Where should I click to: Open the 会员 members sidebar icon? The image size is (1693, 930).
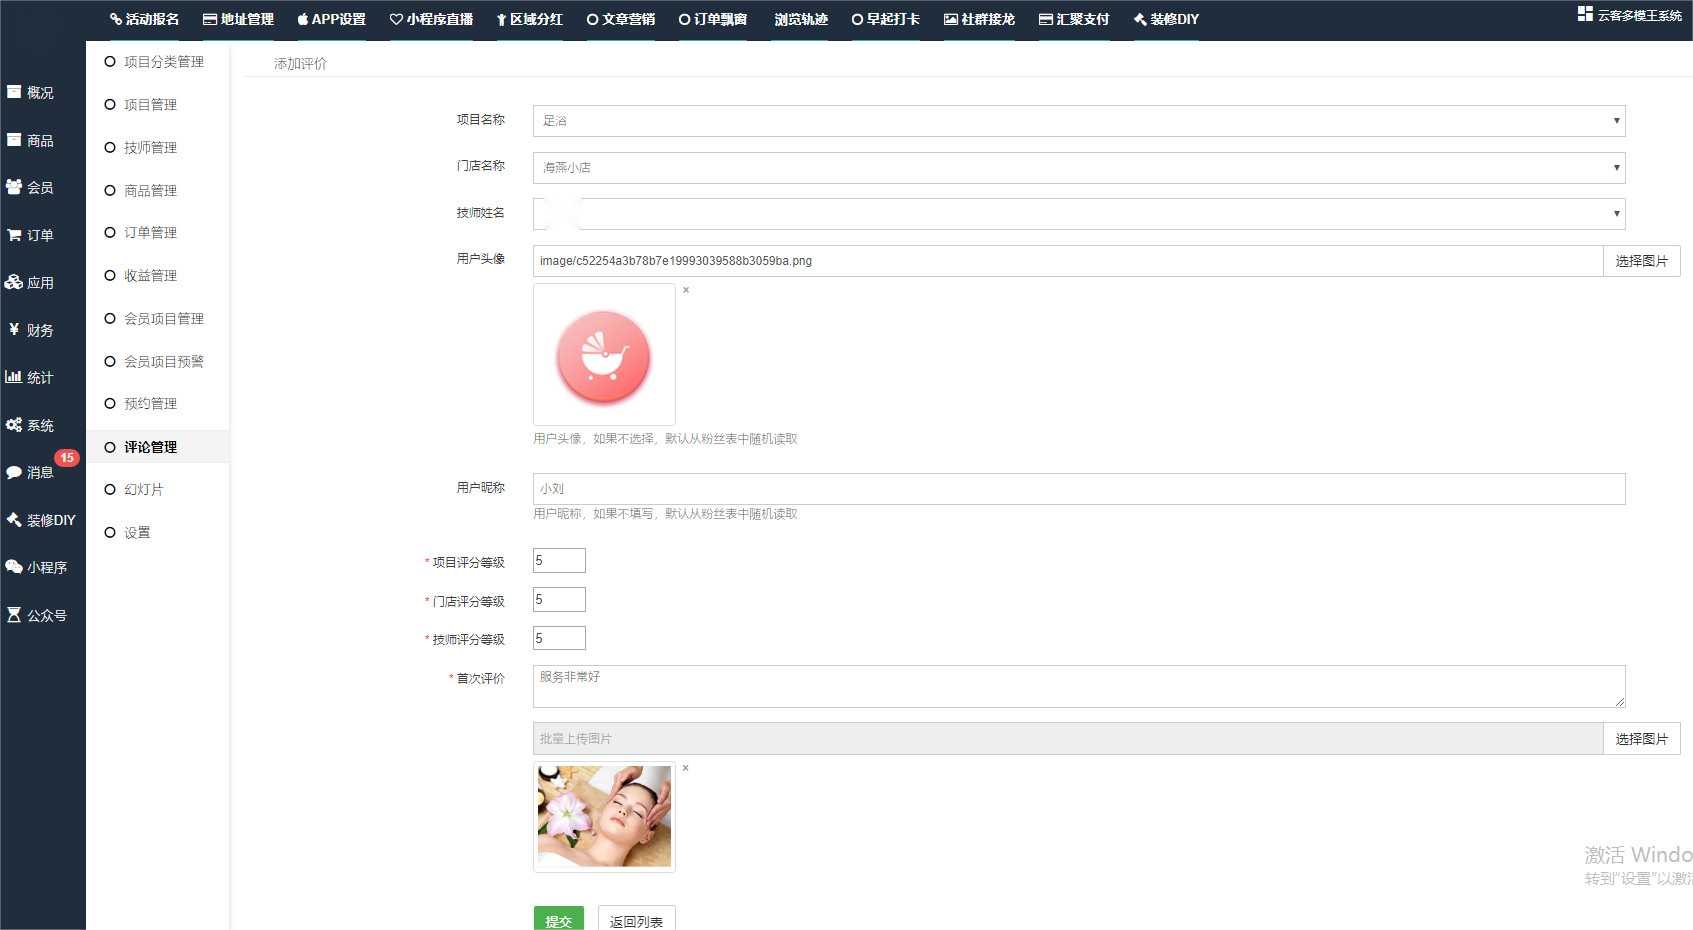(x=14, y=187)
